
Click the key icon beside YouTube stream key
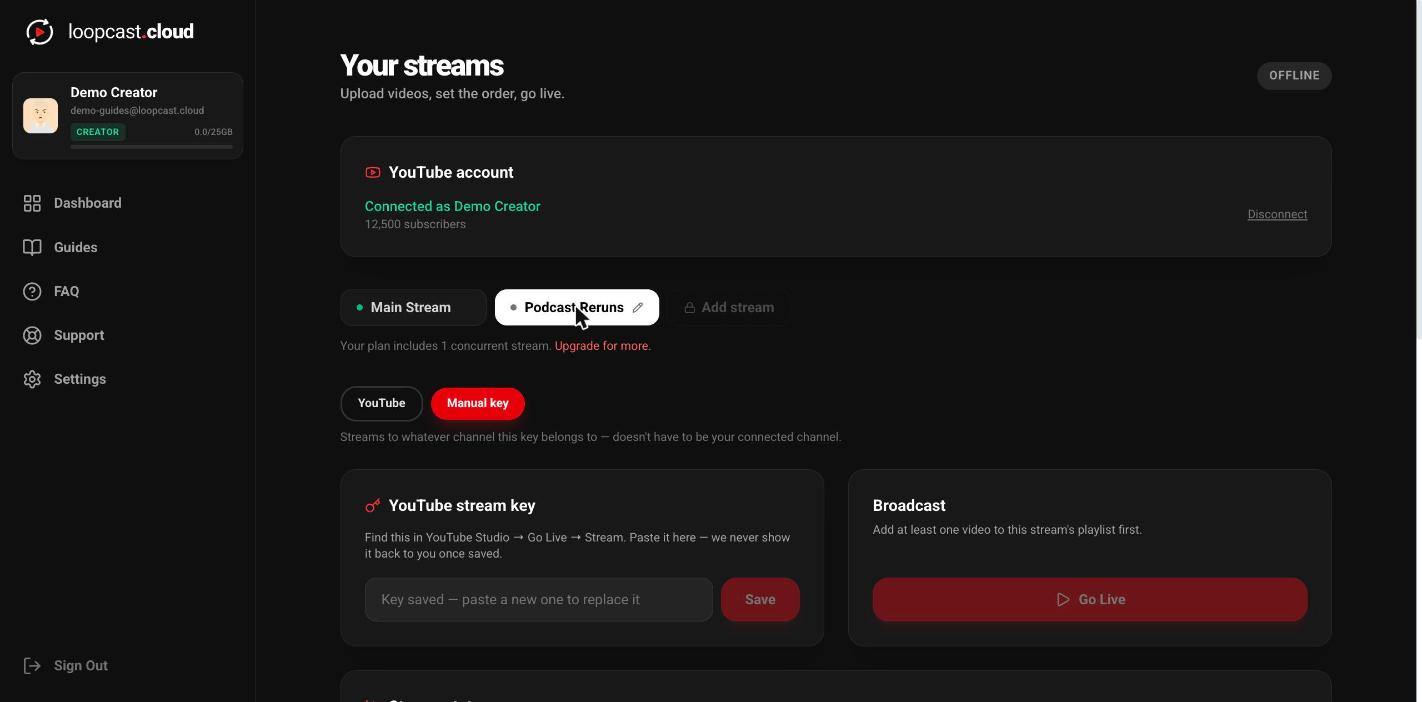point(373,506)
